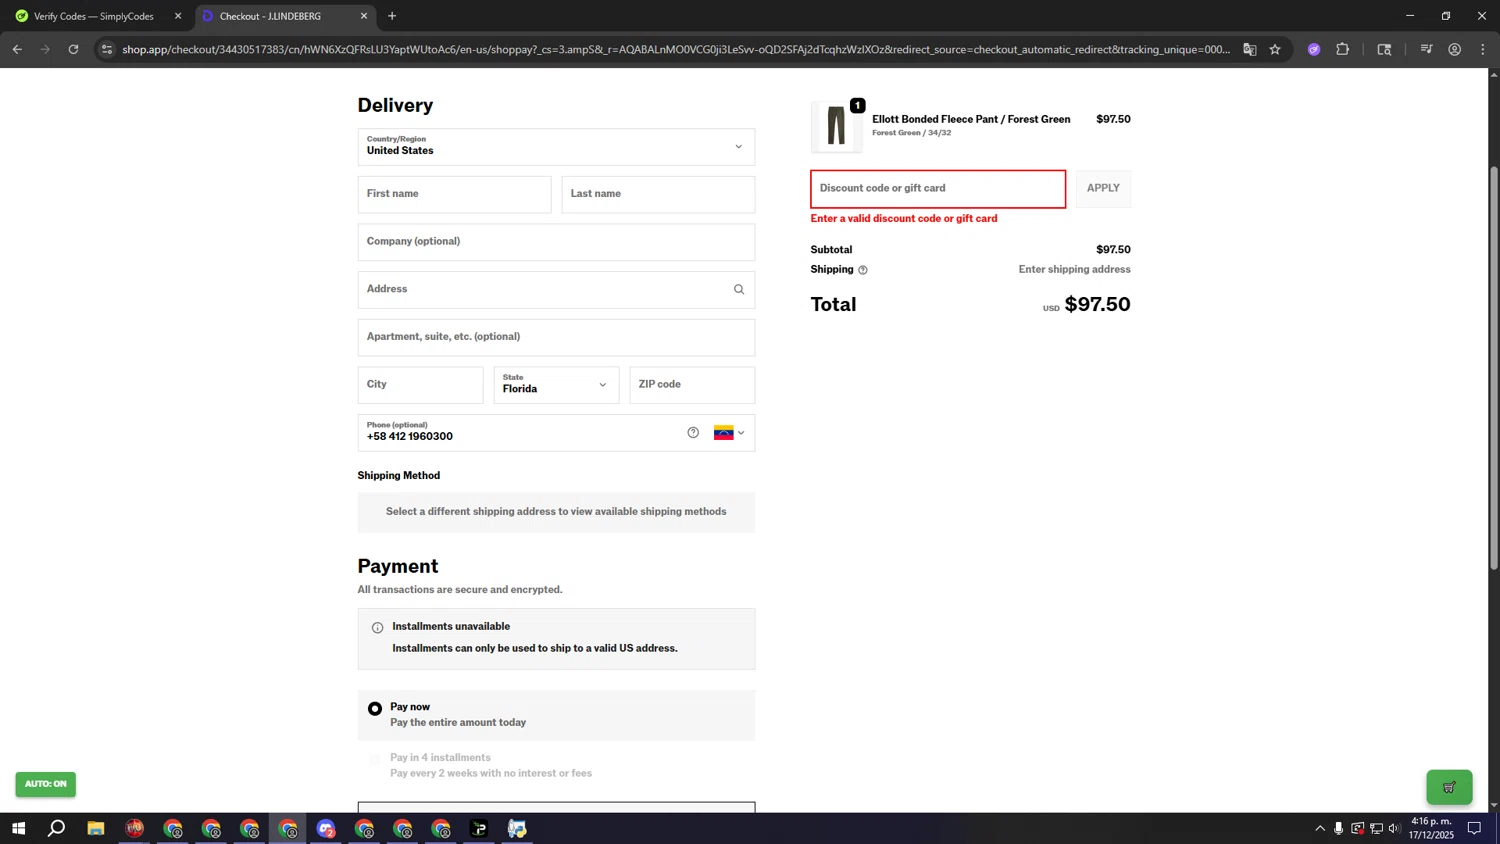Click the address search magnifier icon
The height and width of the screenshot is (844, 1500).
(x=739, y=290)
